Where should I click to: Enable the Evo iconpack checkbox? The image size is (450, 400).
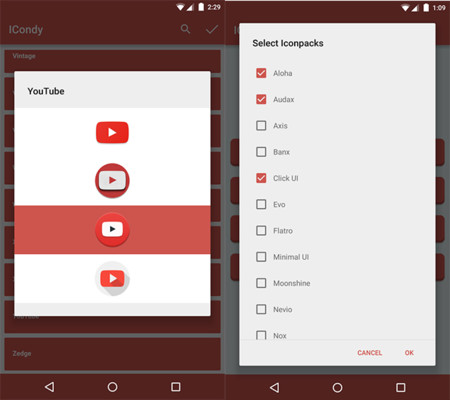(x=261, y=204)
